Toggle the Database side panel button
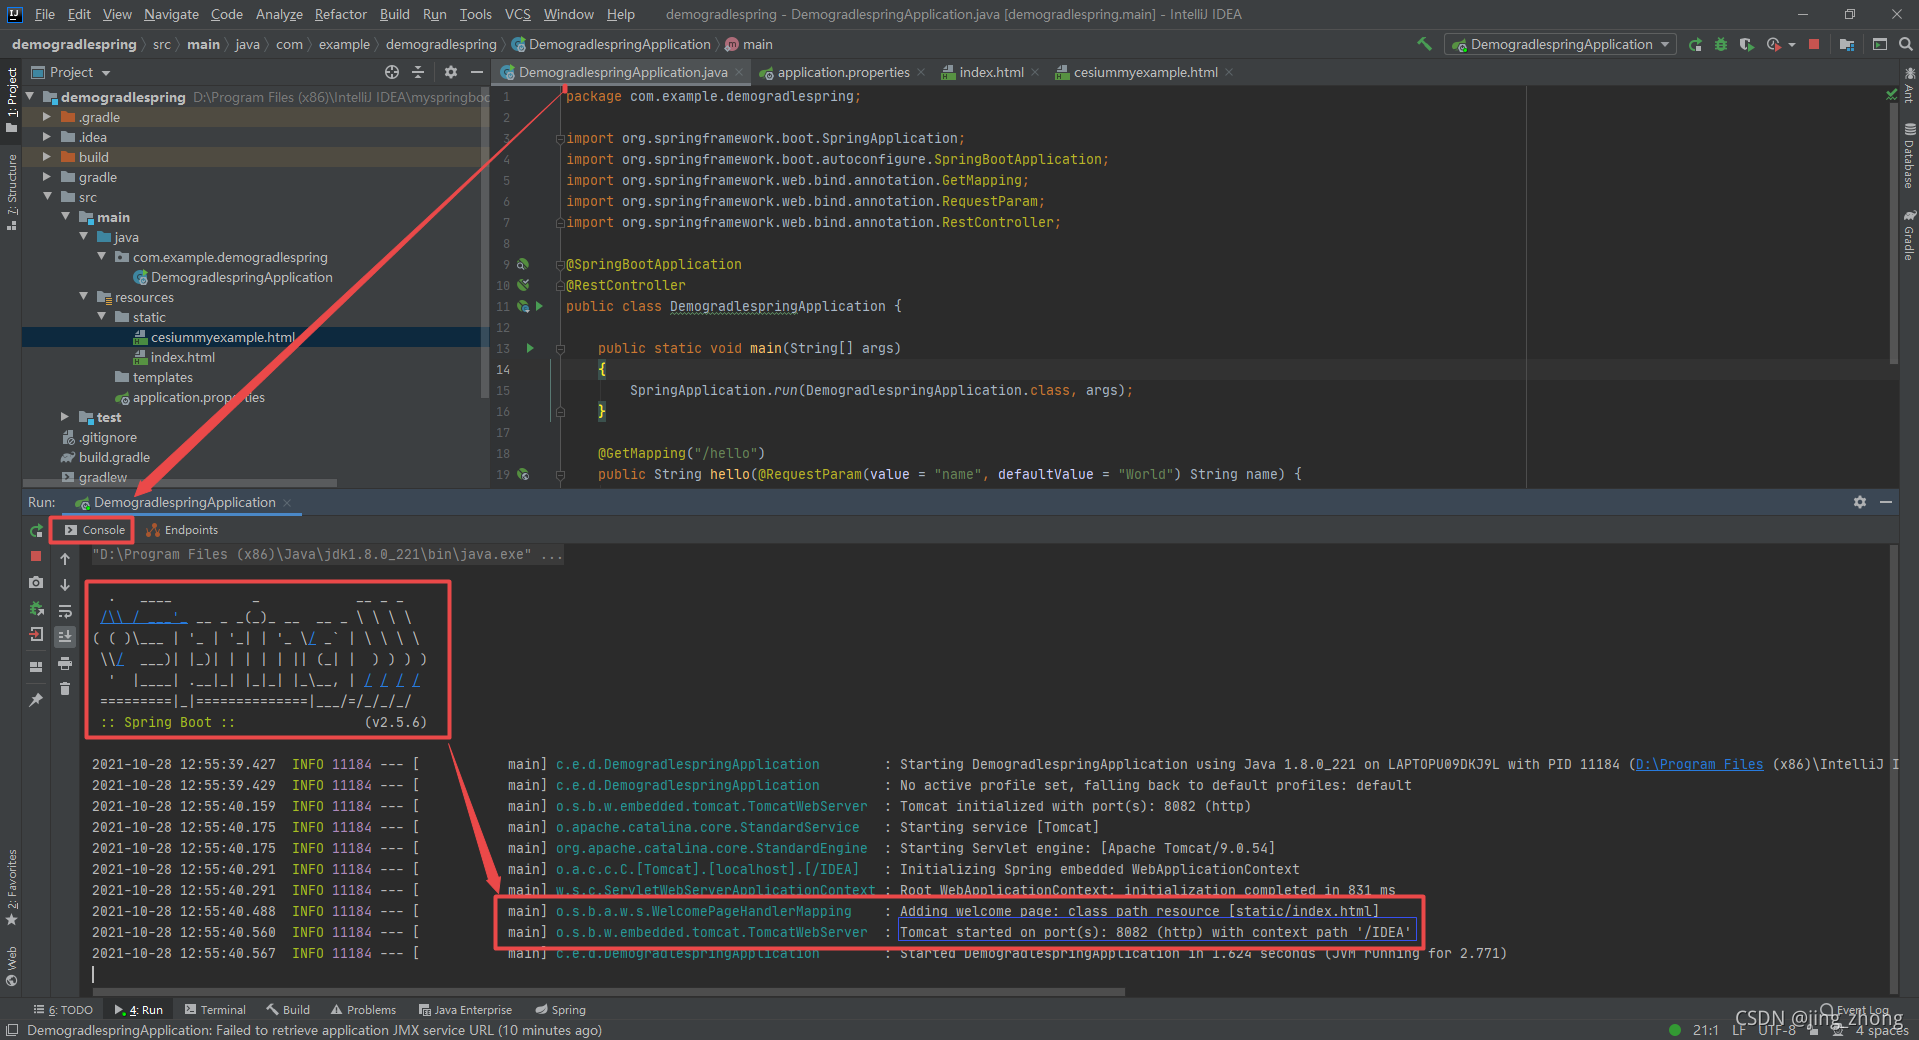 1909,156
